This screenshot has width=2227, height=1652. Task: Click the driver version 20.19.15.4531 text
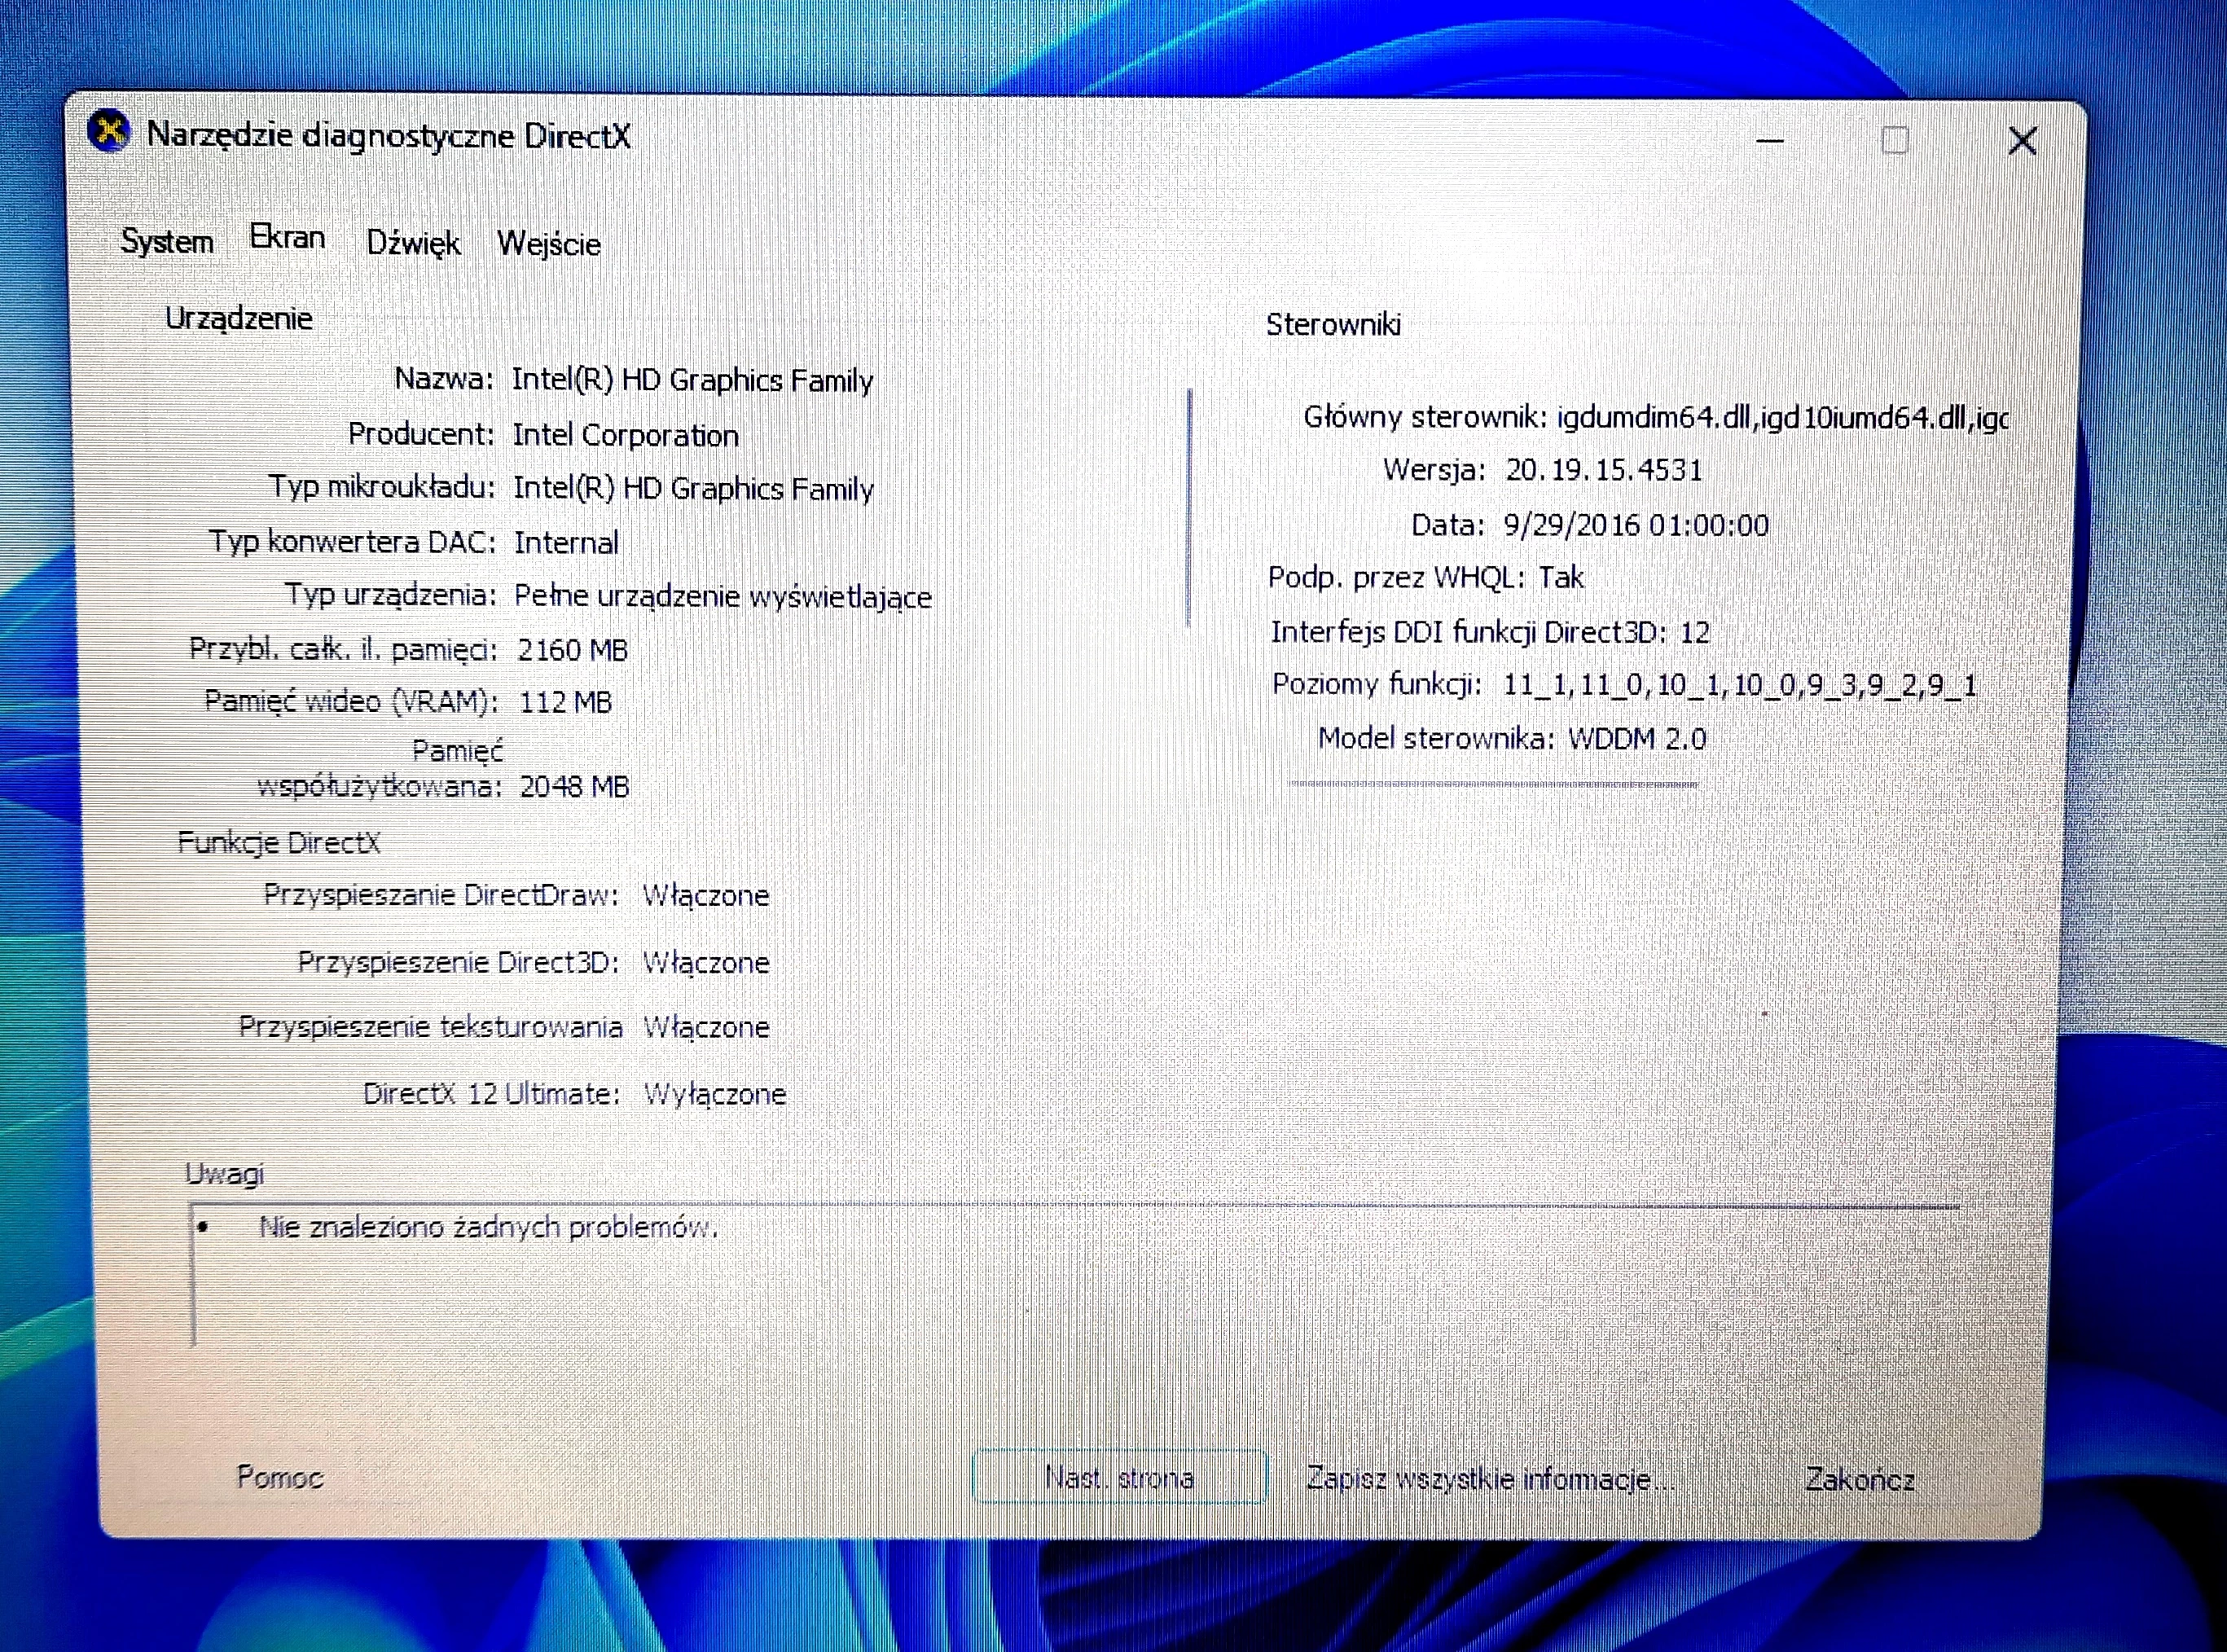pos(1603,470)
